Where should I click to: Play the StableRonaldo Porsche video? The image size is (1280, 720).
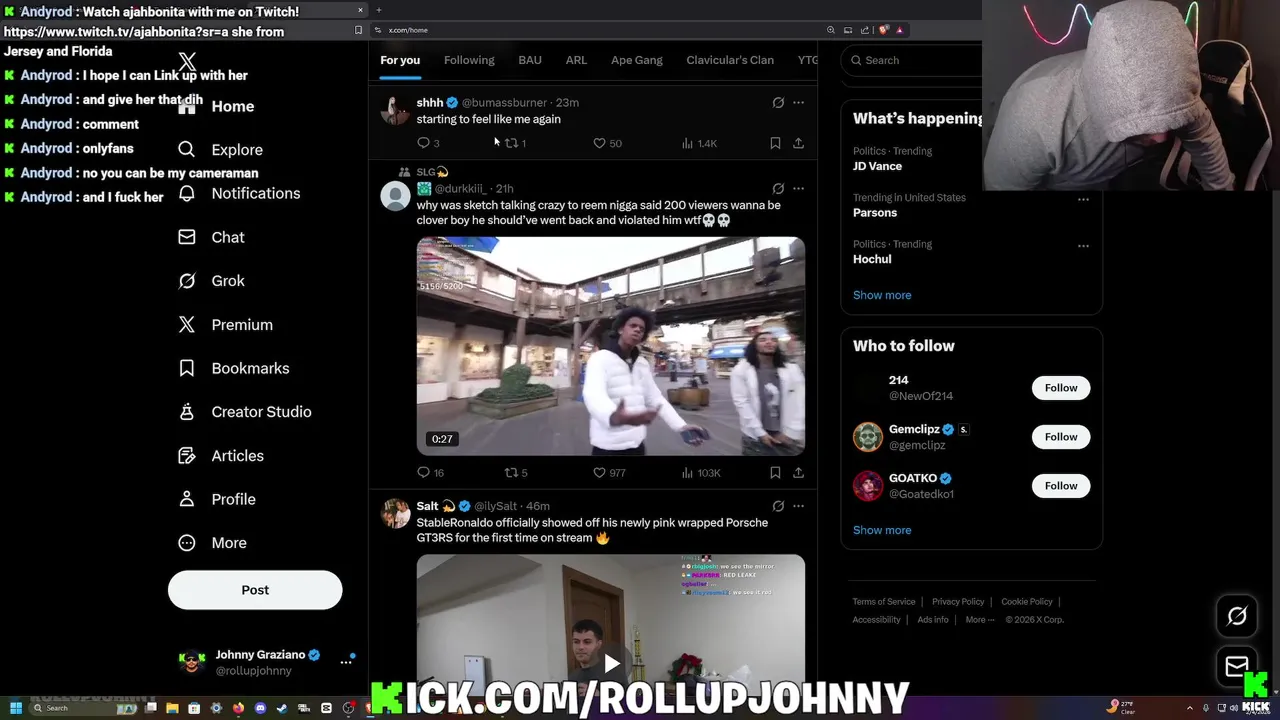pos(611,662)
